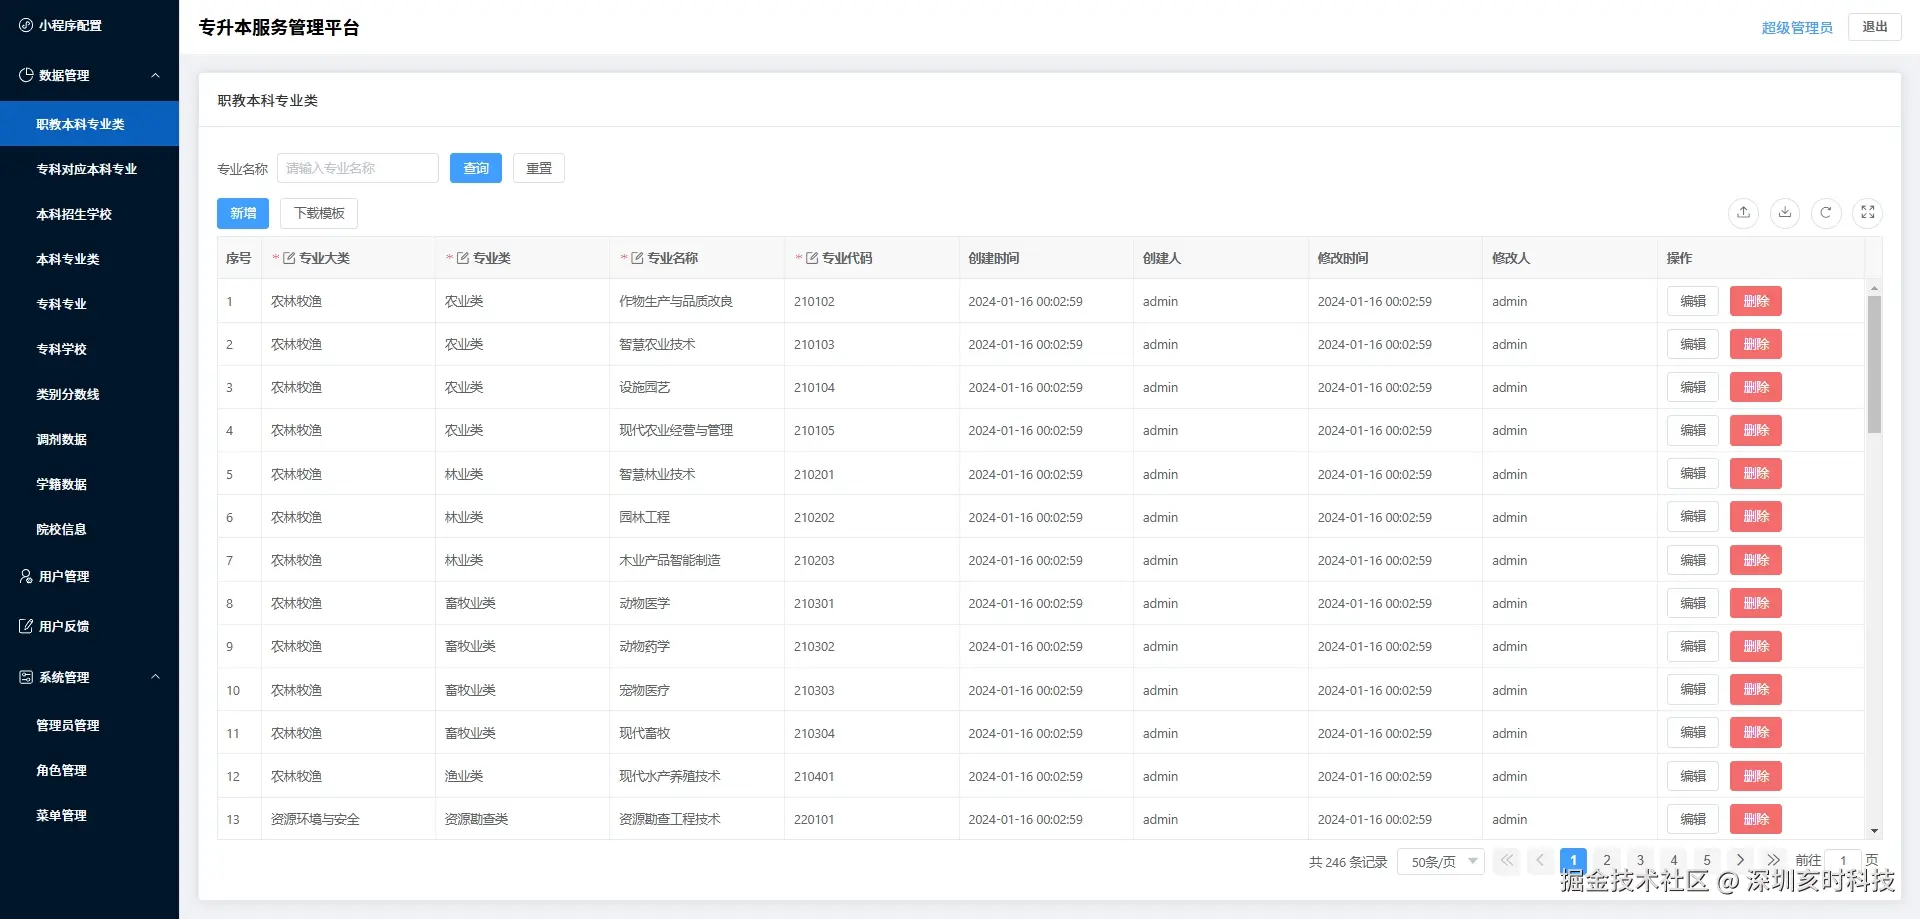Open 管理员管理 in the sidebar

coord(89,725)
